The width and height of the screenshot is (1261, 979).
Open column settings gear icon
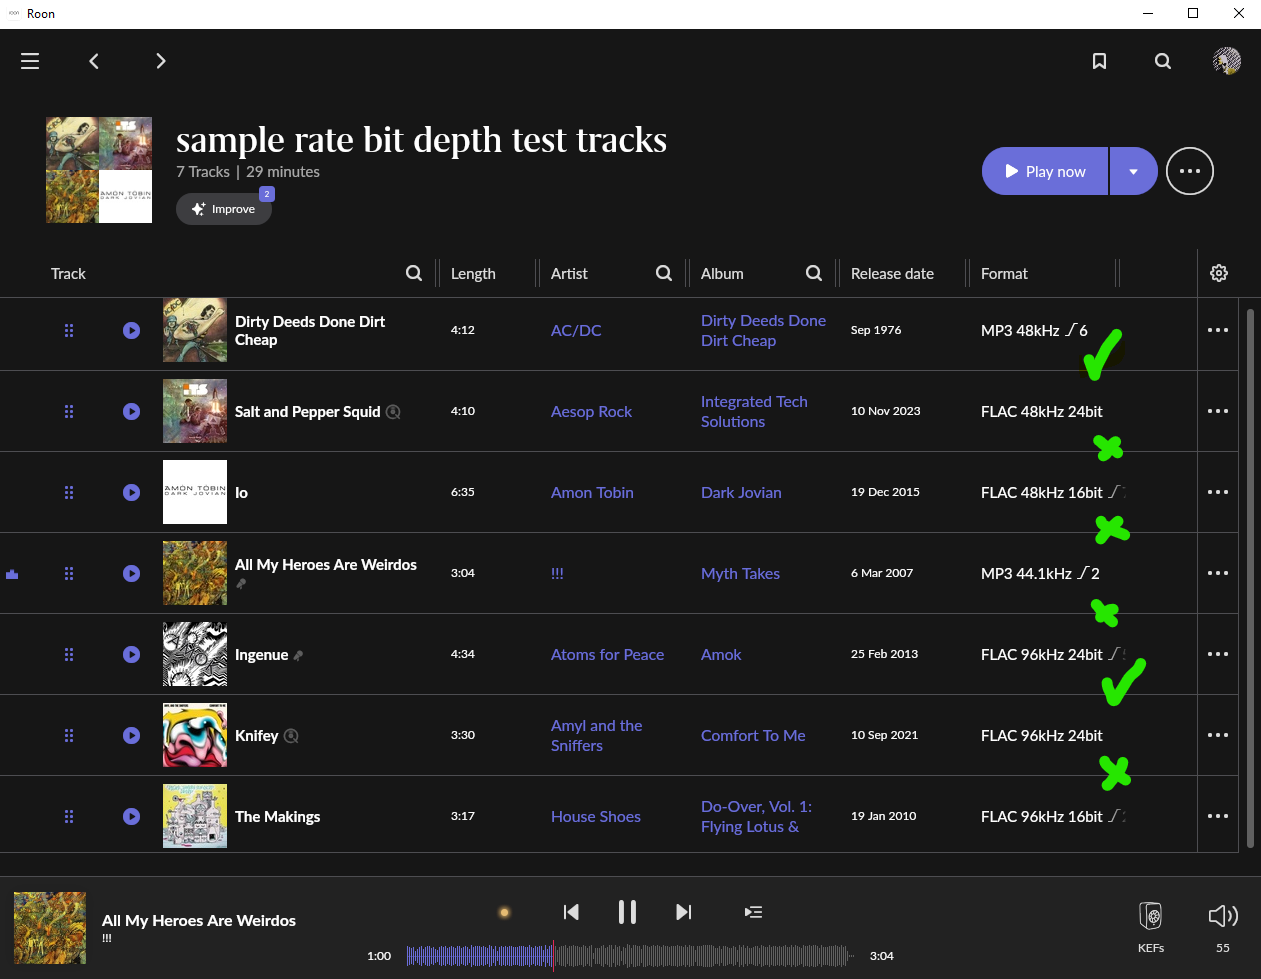tap(1219, 273)
